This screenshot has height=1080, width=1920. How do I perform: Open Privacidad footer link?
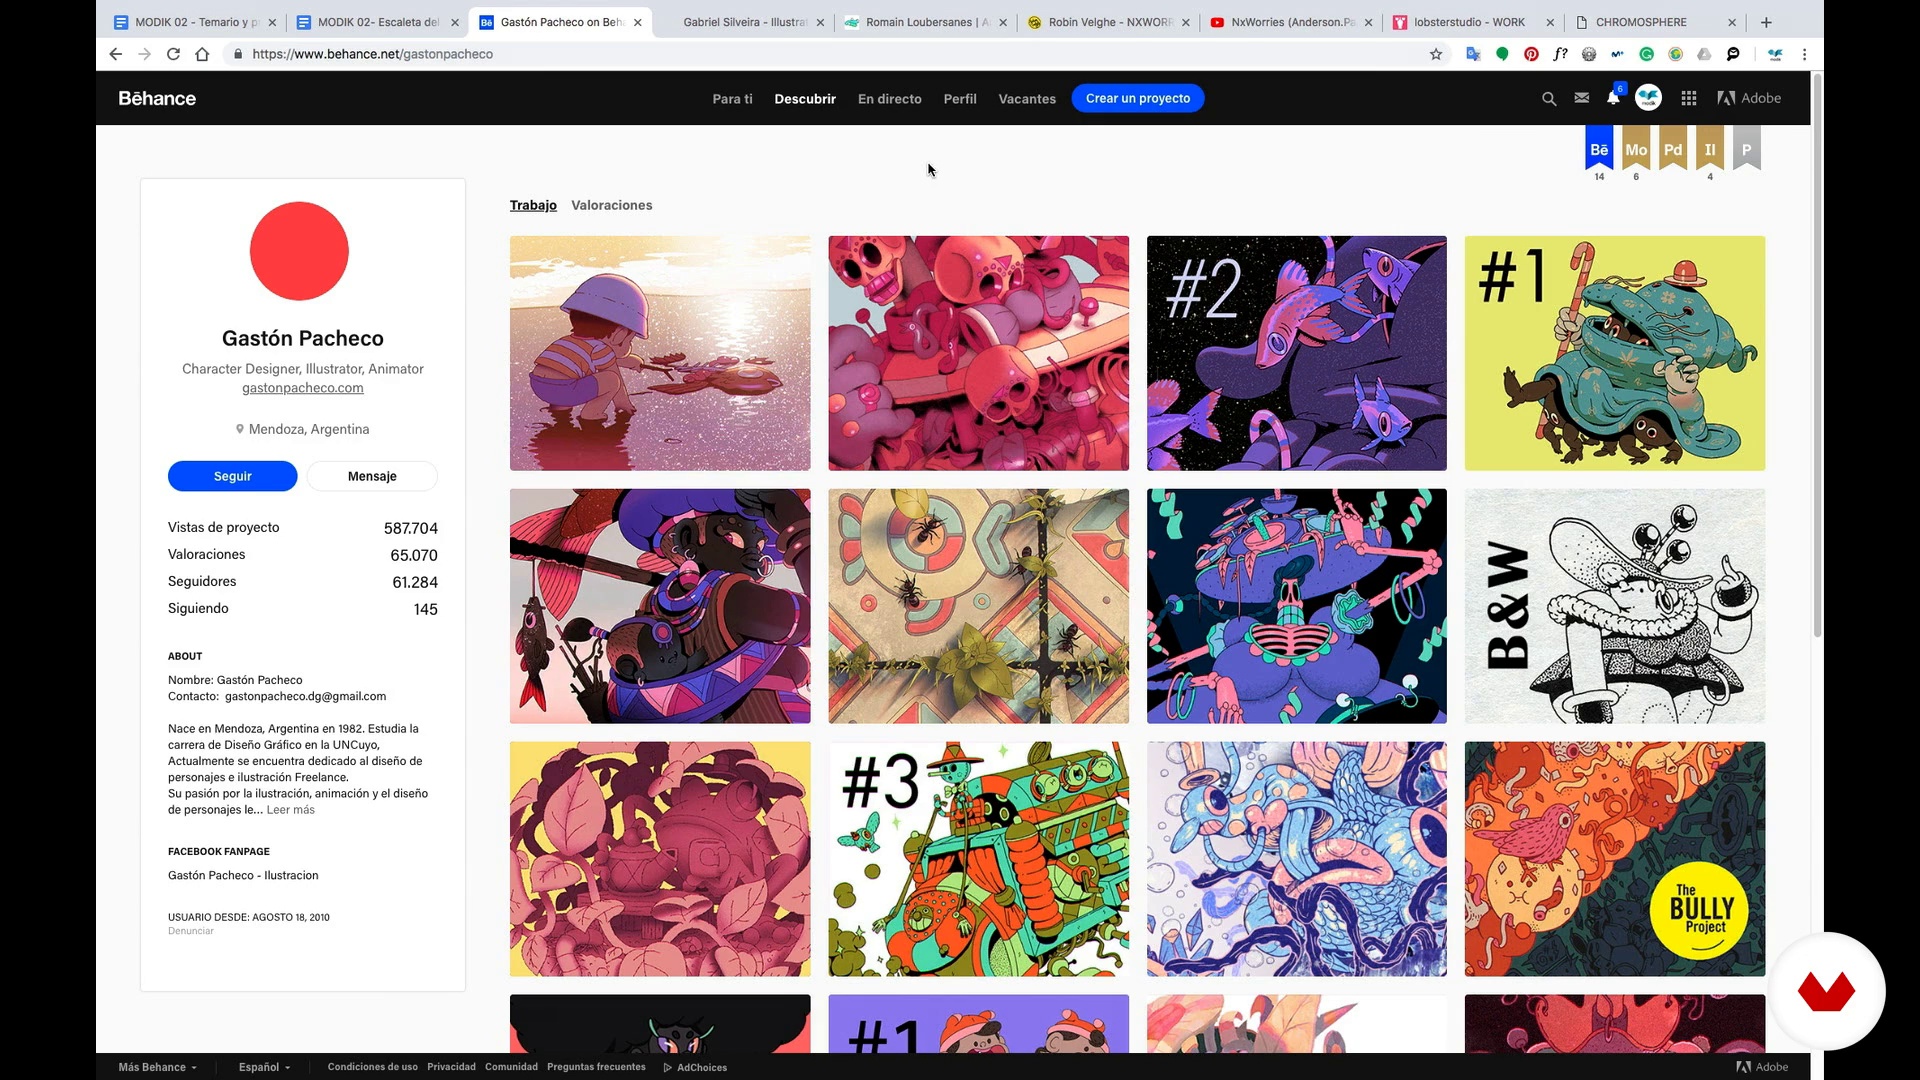click(x=451, y=1067)
